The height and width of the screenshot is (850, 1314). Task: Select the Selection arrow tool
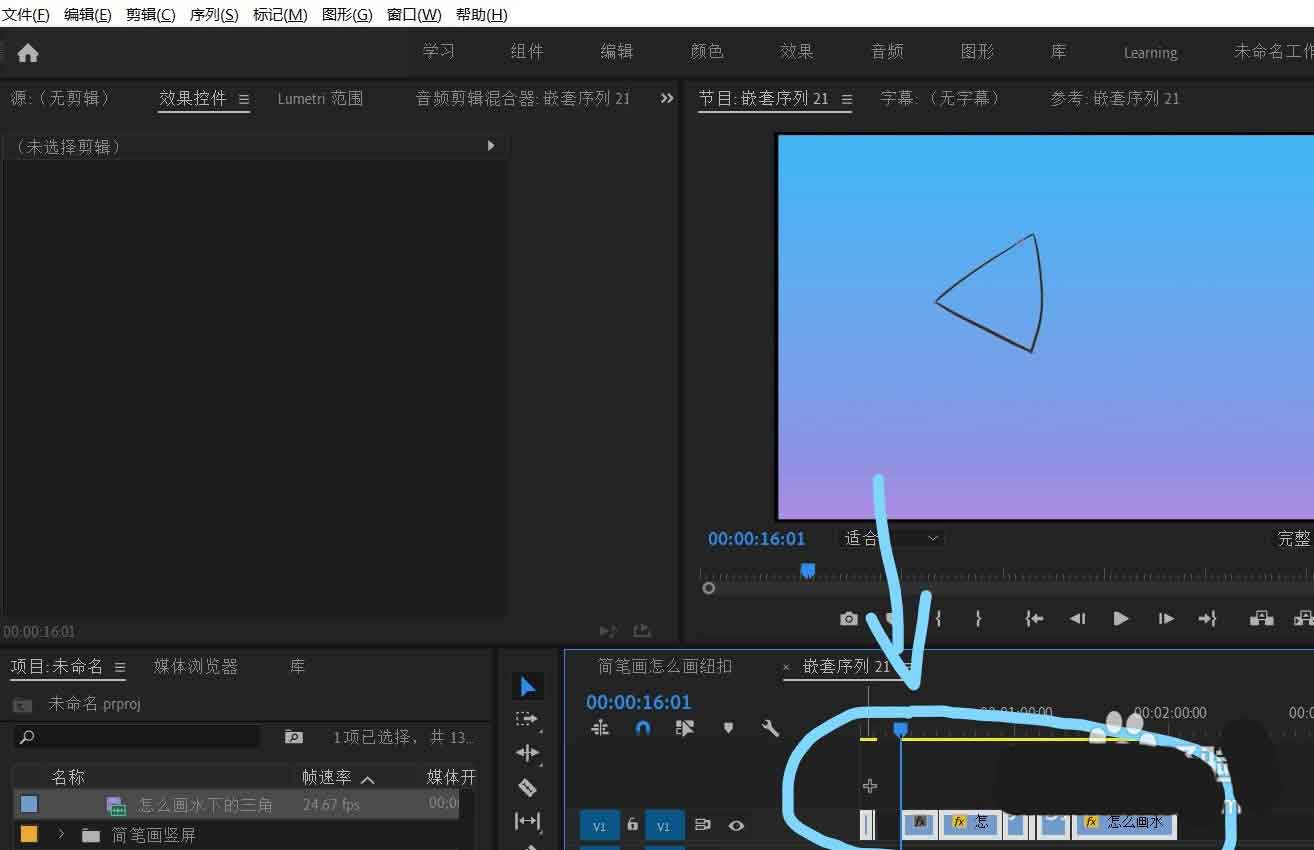[x=528, y=686]
